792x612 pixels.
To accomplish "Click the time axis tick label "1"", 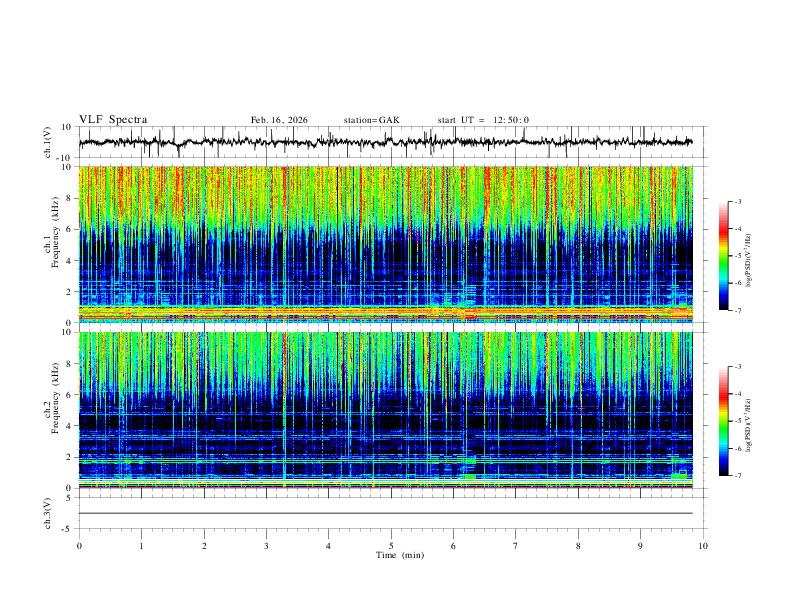I will click(x=141, y=546).
